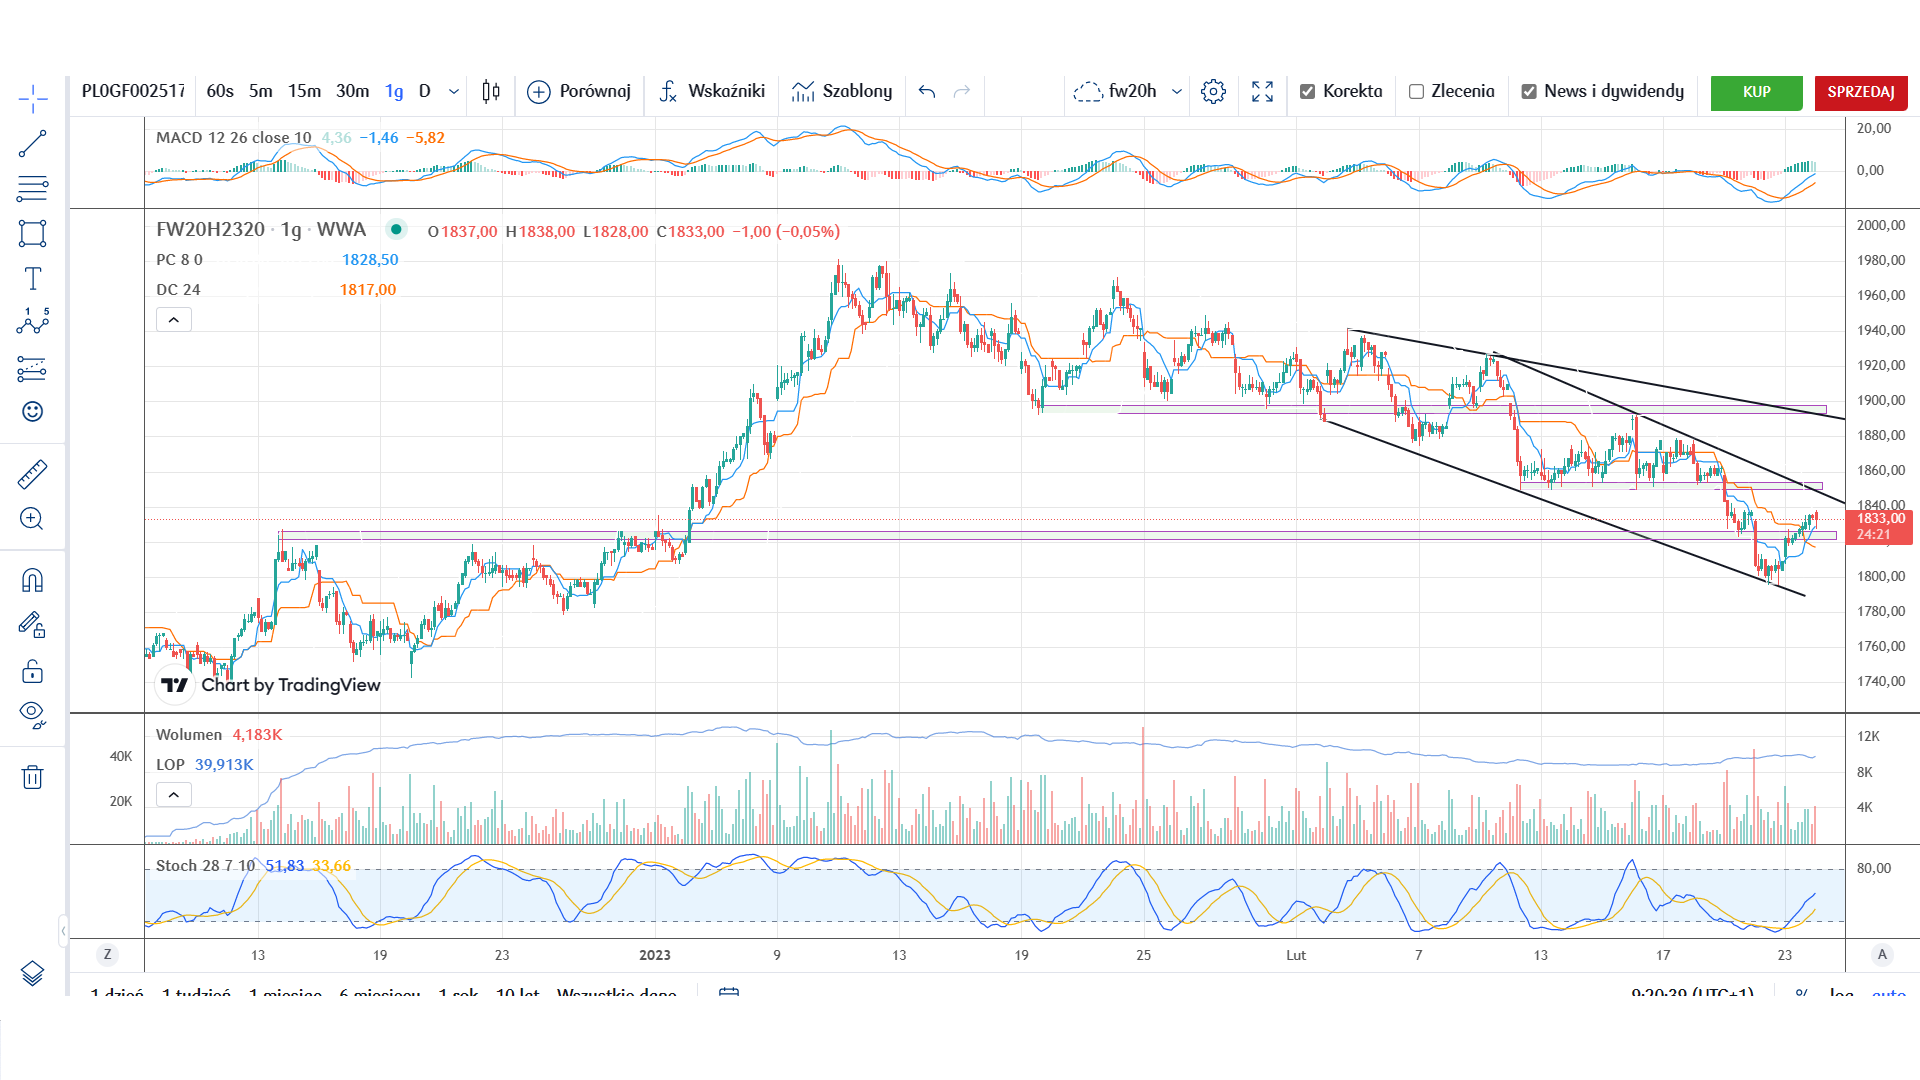
Task: Undo the last chart action
Action: tap(927, 92)
